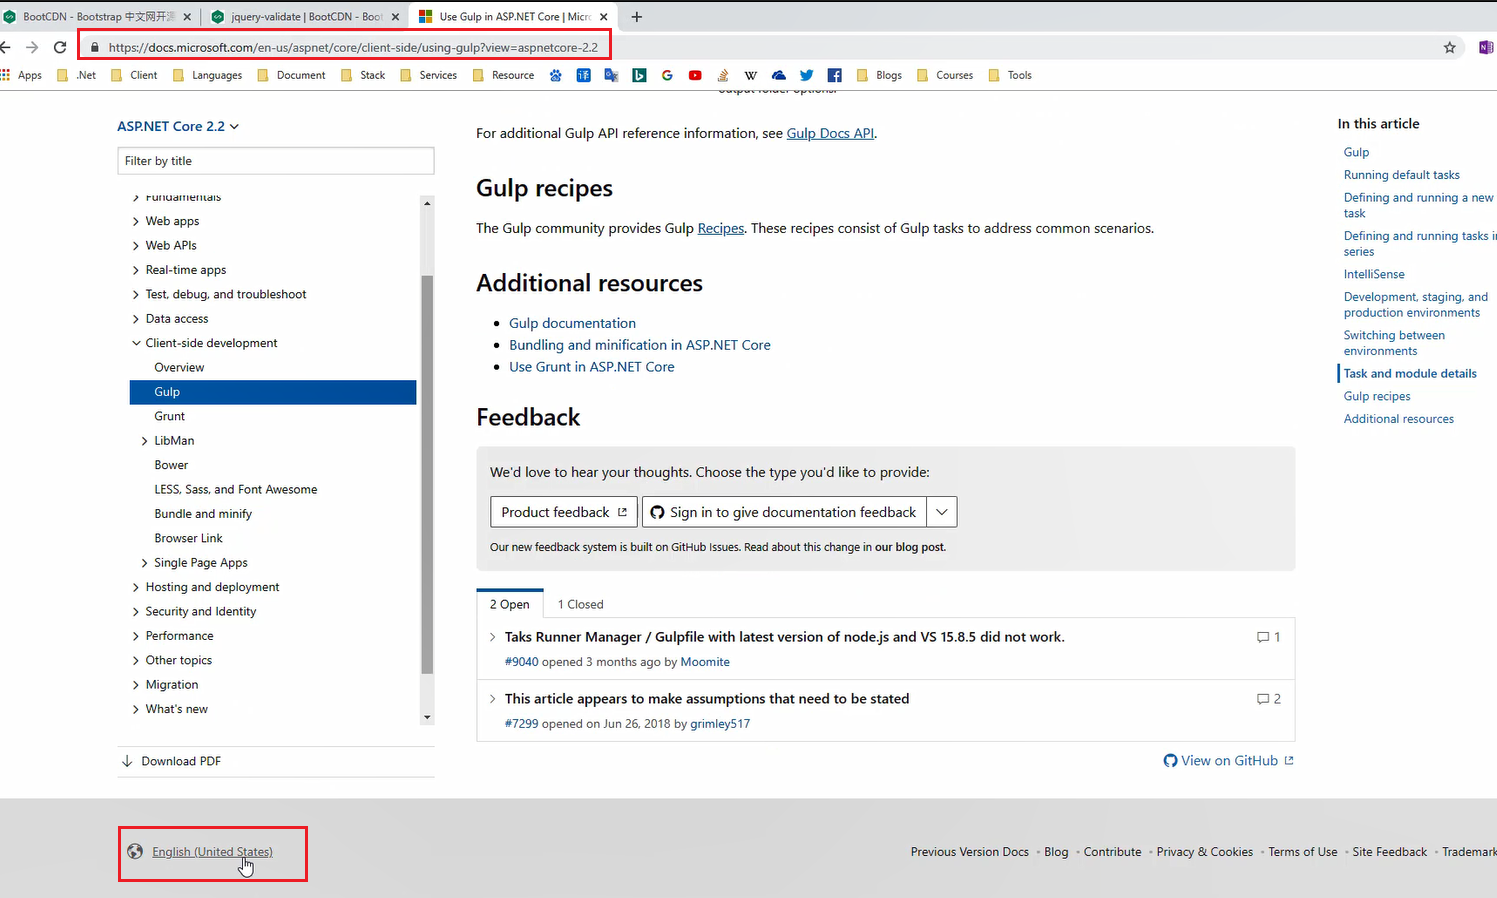Collapse the Client-side development node

136,343
